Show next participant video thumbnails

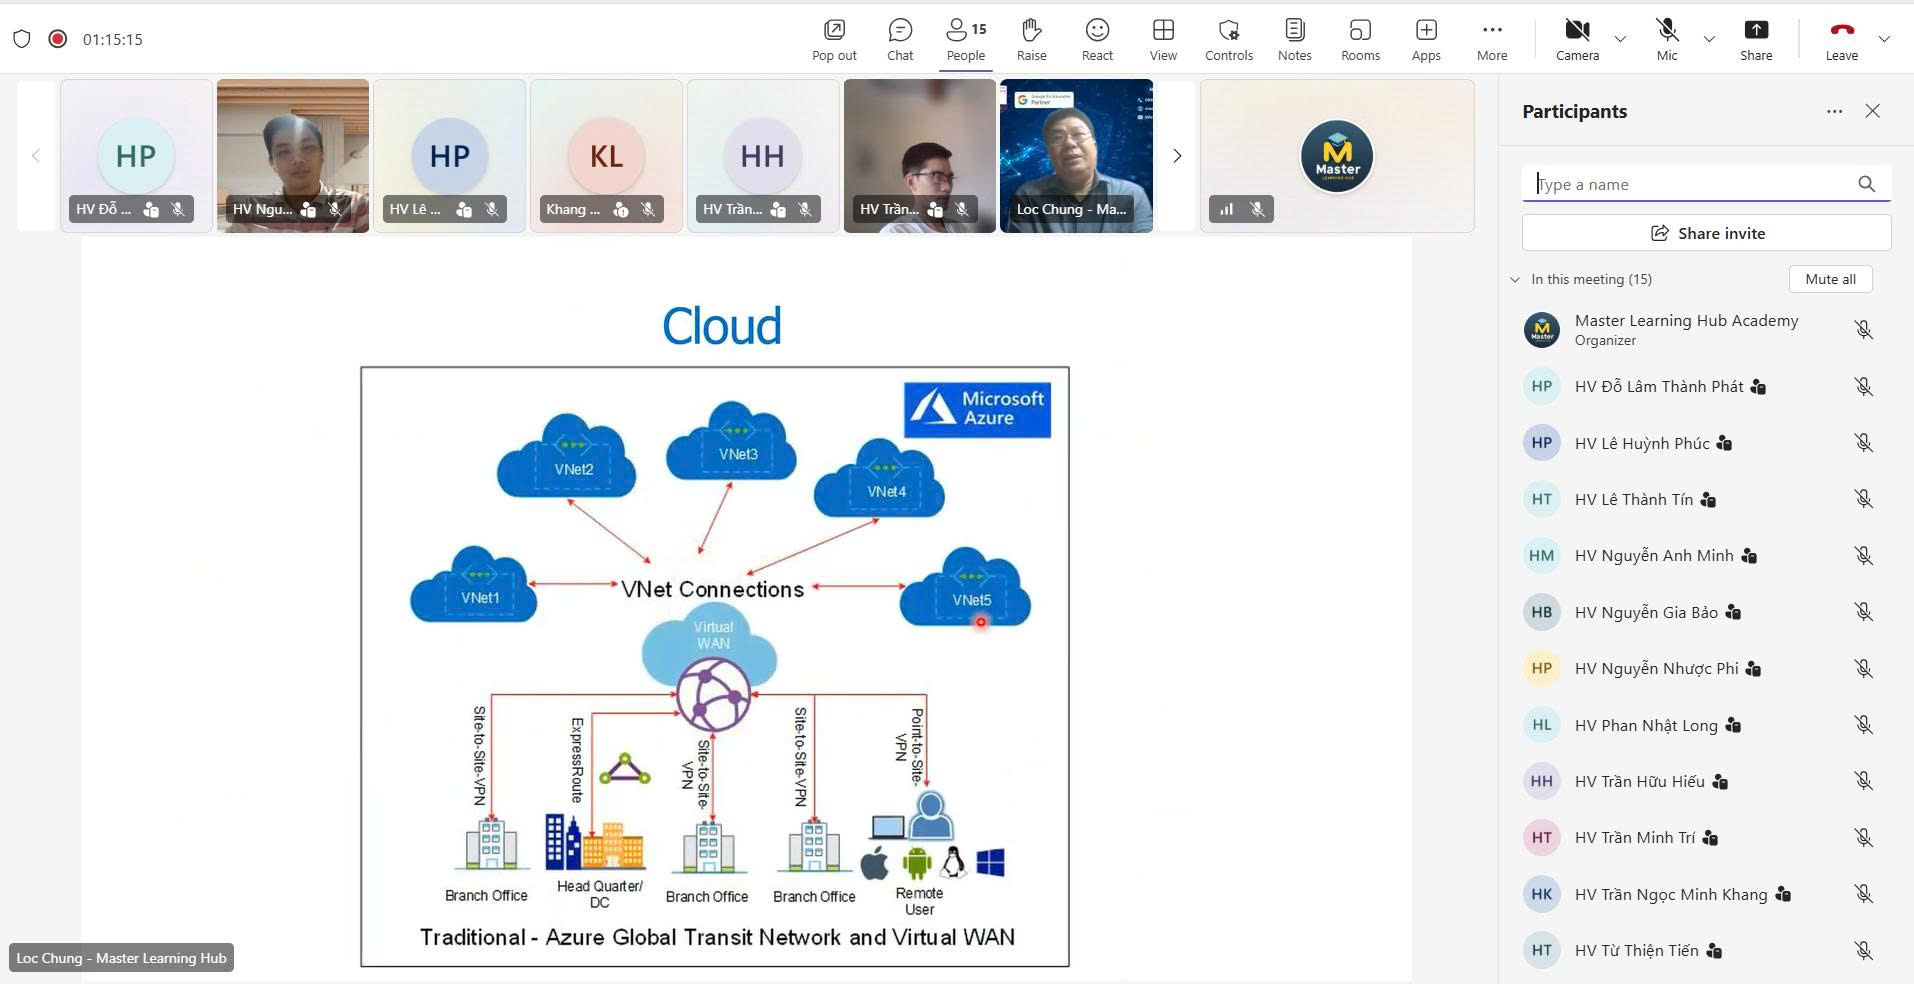tap(1177, 156)
